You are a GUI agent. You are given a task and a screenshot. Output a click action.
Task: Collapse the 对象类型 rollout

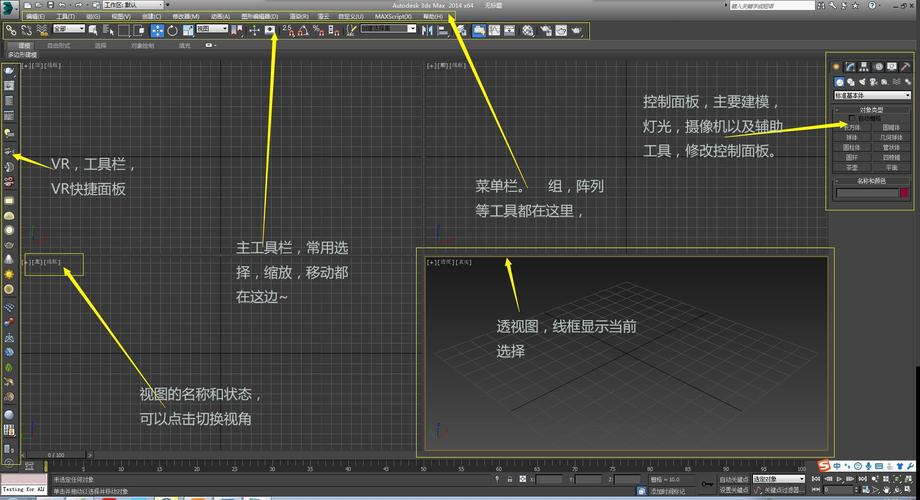[871, 109]
